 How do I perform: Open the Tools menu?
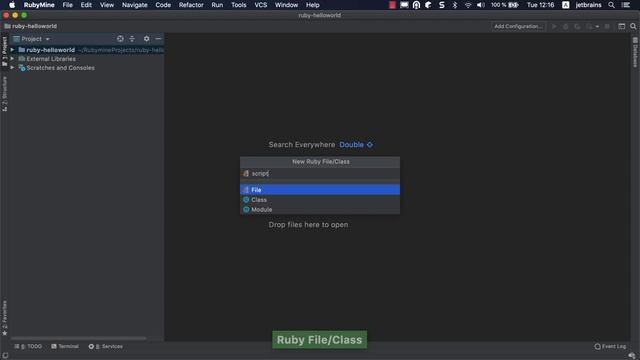tap(239, 5)
